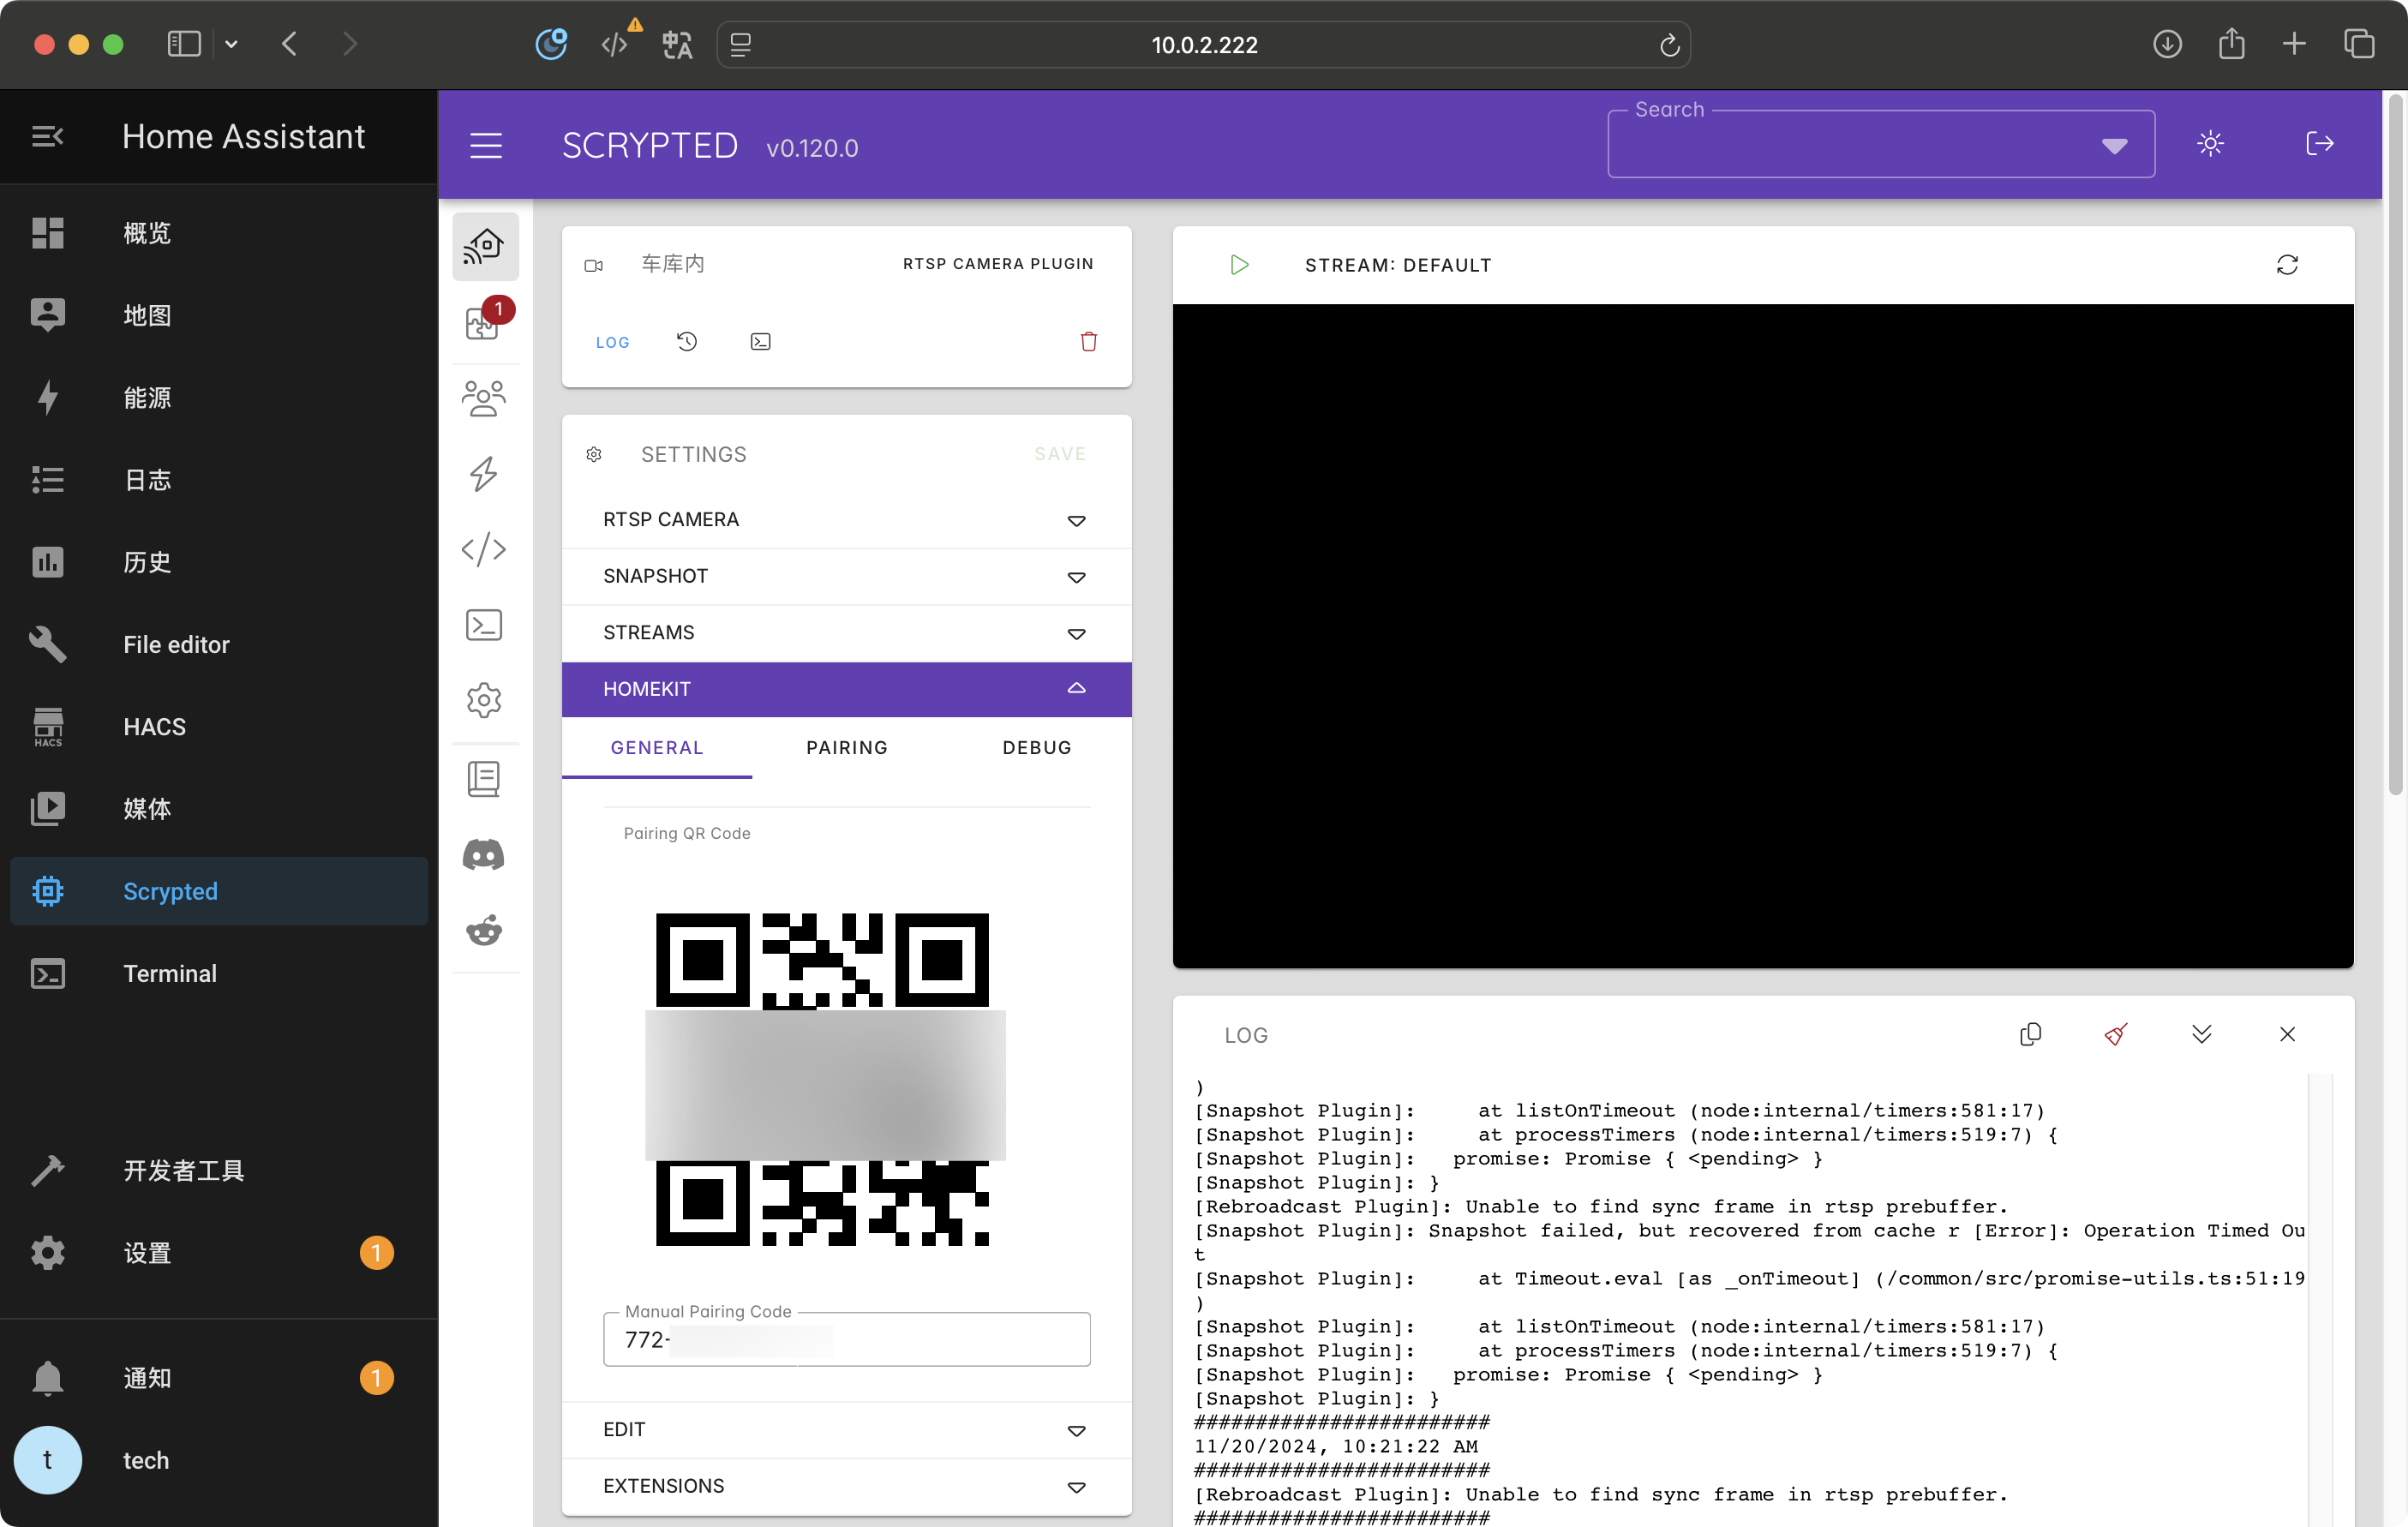Copy the log to clipboard
This screenshot has width=2408, height=1527.
[2030, 1034]
